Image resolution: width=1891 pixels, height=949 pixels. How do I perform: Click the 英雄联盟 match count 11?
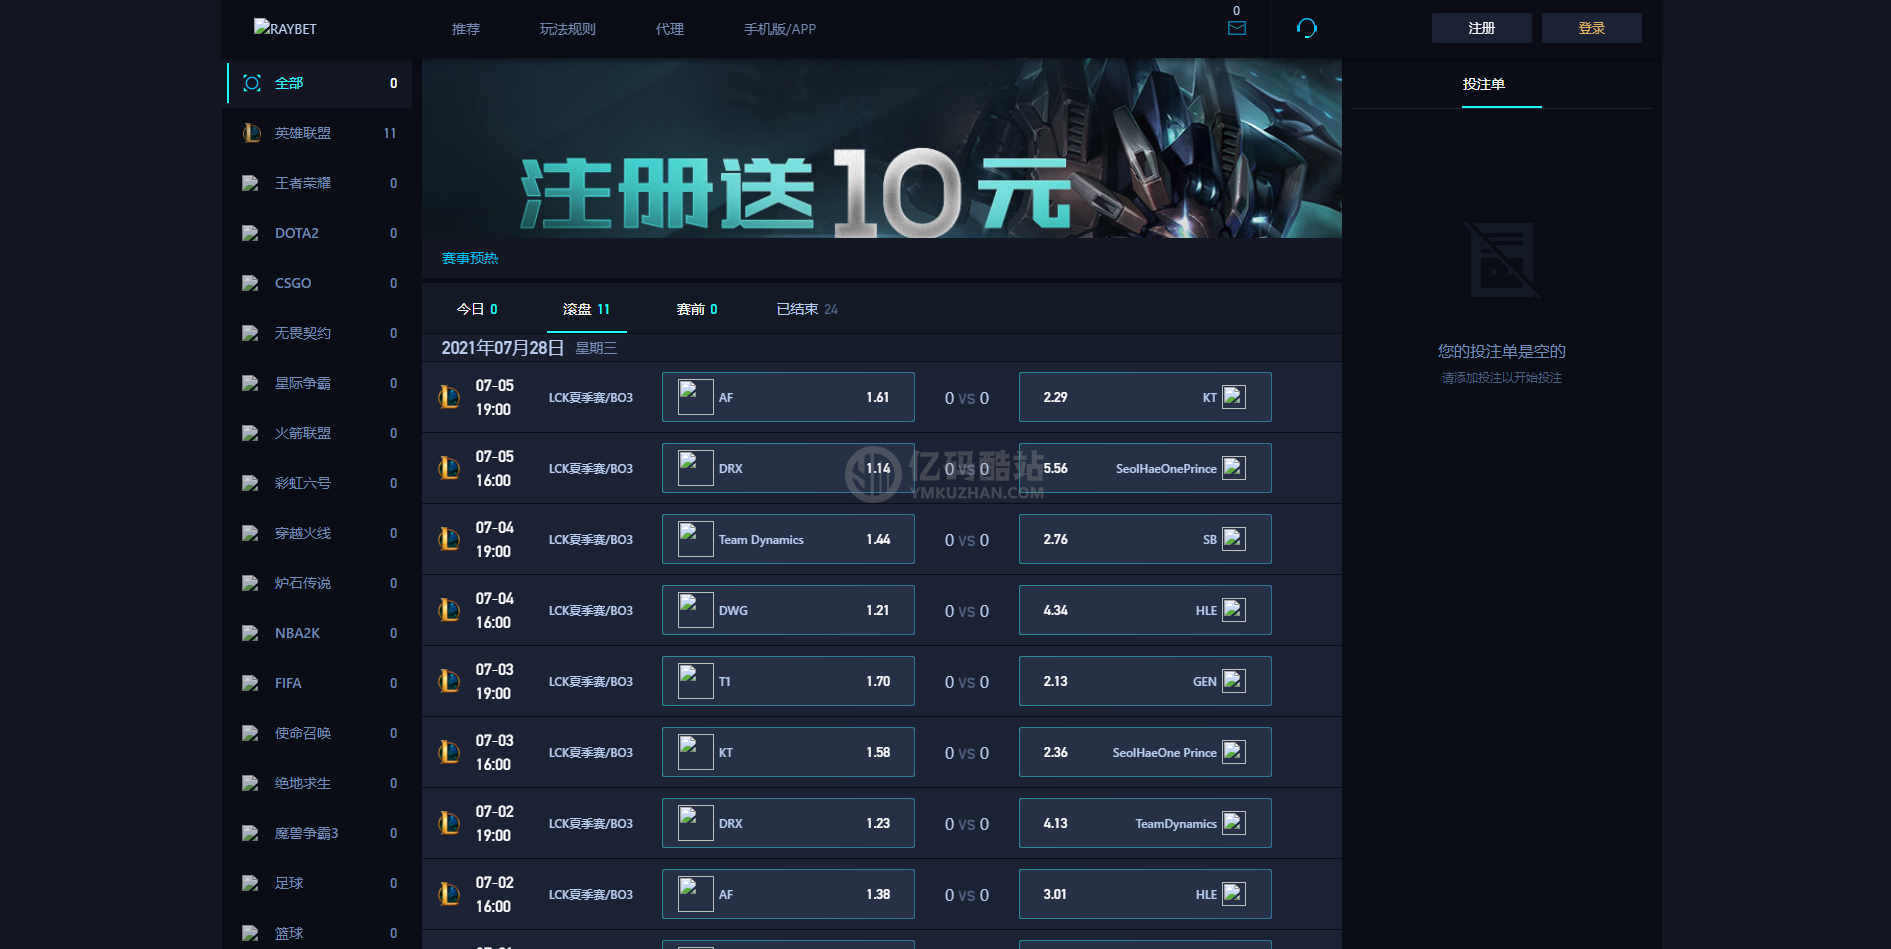point(390,133)
